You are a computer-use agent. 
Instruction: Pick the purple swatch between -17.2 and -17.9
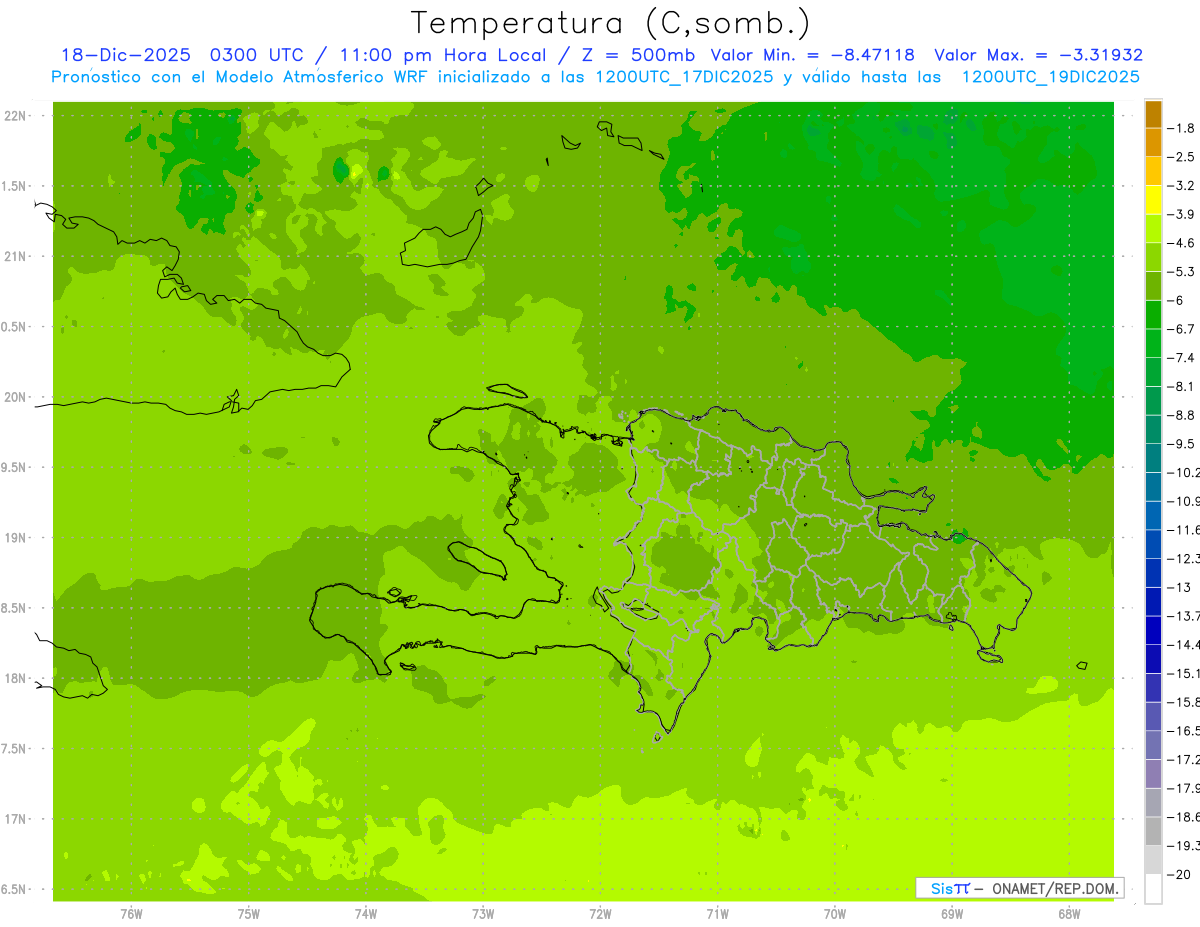[x=1153, y=774]
